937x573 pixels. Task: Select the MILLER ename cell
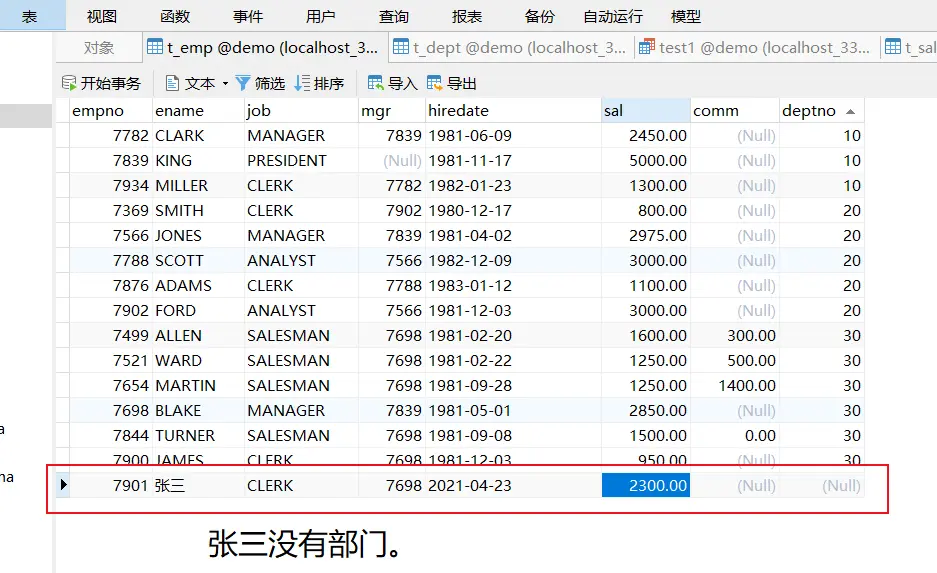198,186
